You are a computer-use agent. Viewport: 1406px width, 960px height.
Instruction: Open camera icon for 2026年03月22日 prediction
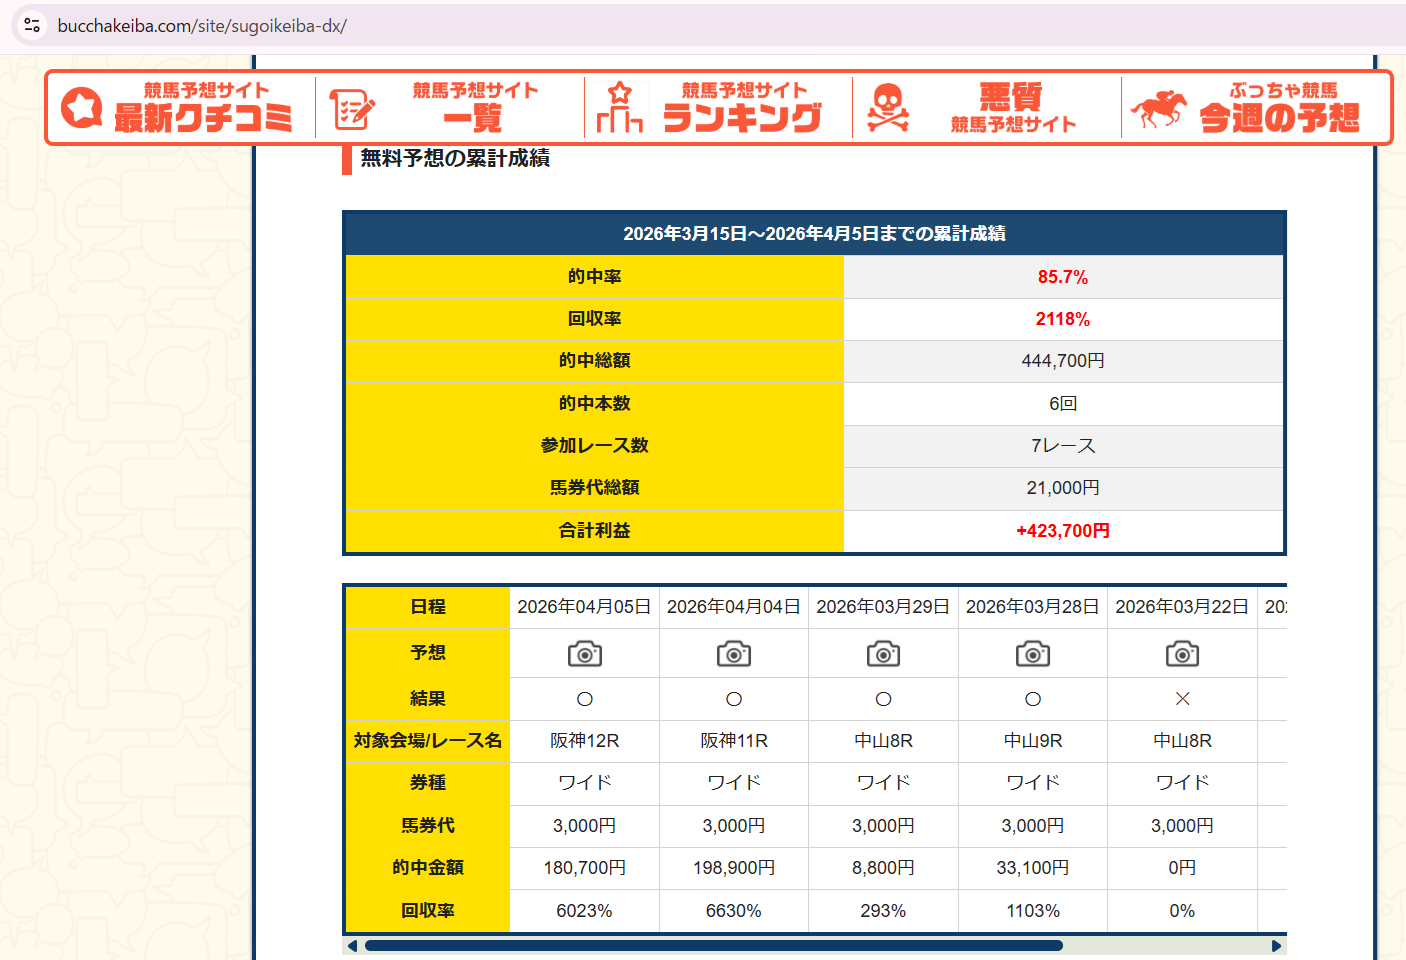pos(1182,654)
